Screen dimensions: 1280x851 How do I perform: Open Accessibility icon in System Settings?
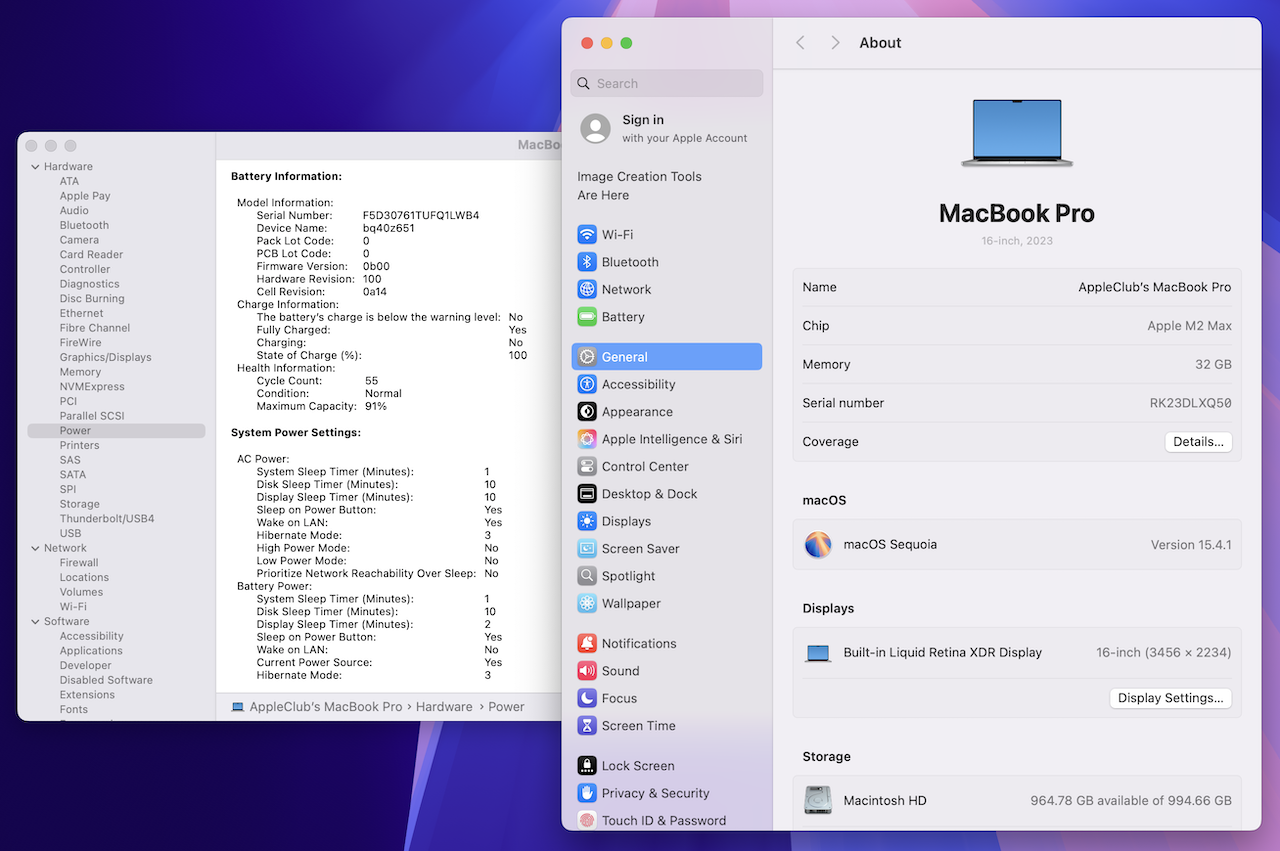587,384
